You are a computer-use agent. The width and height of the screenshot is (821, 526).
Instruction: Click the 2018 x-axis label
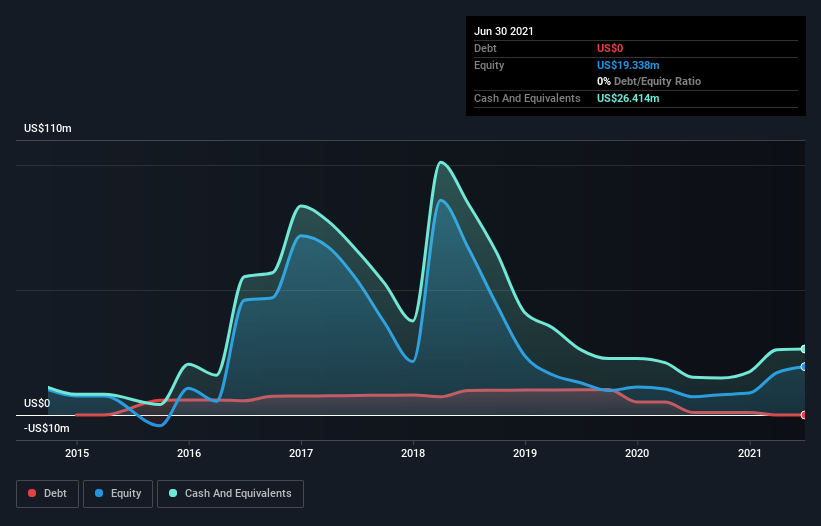click(413, 453)
